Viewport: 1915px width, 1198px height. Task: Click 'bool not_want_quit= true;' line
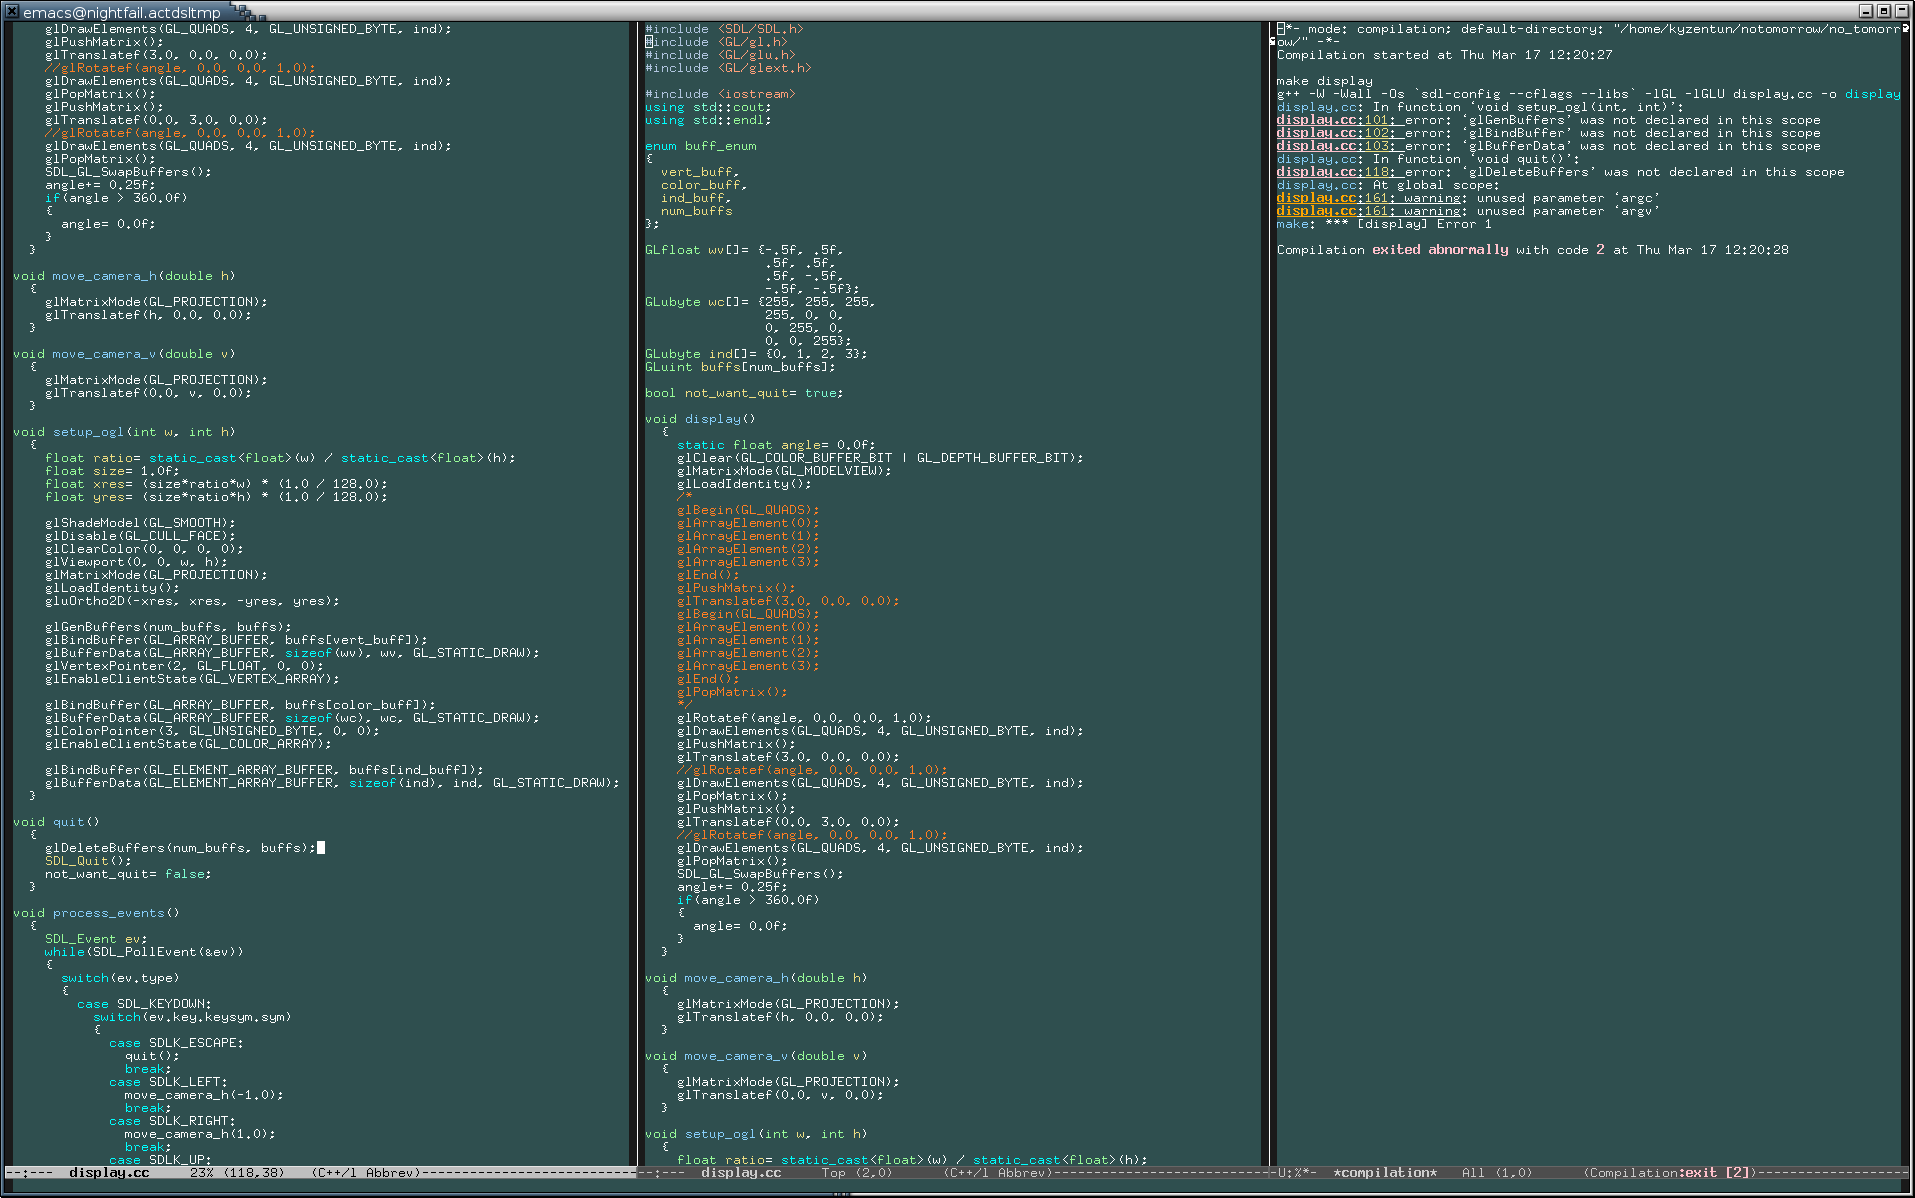(744, 393)
